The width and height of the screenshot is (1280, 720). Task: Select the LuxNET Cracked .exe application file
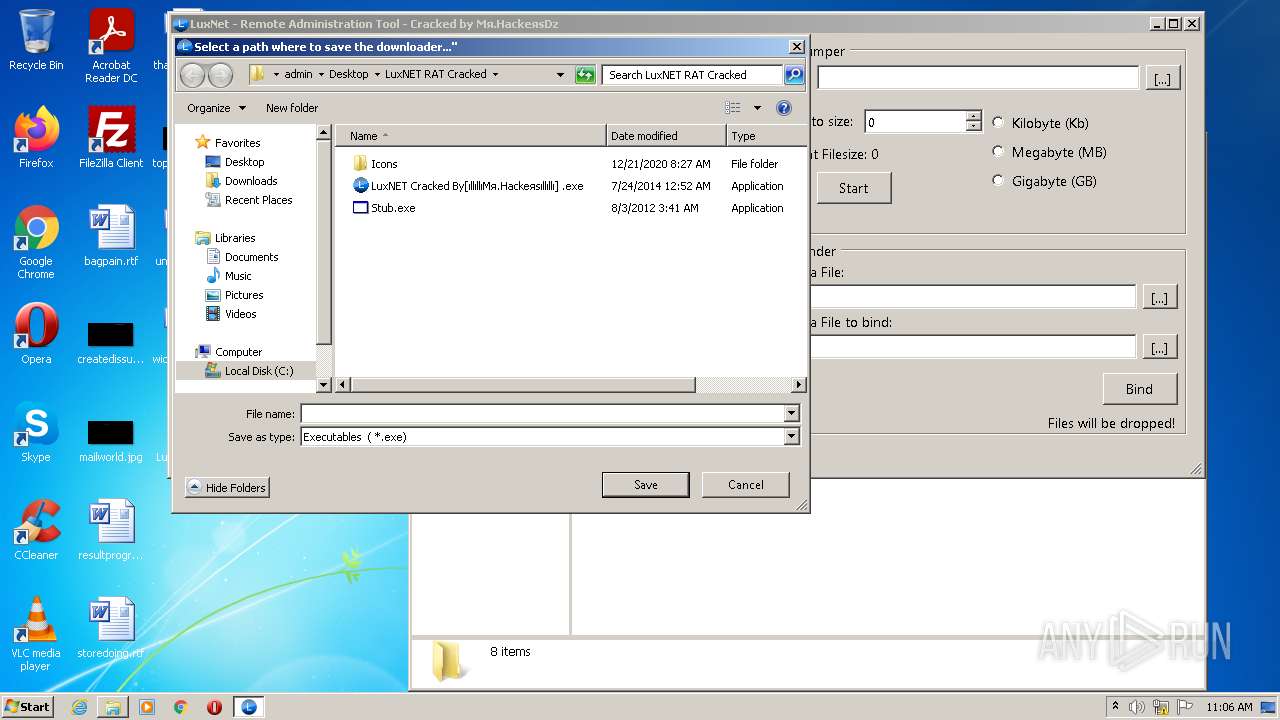[x=469, y=186]
